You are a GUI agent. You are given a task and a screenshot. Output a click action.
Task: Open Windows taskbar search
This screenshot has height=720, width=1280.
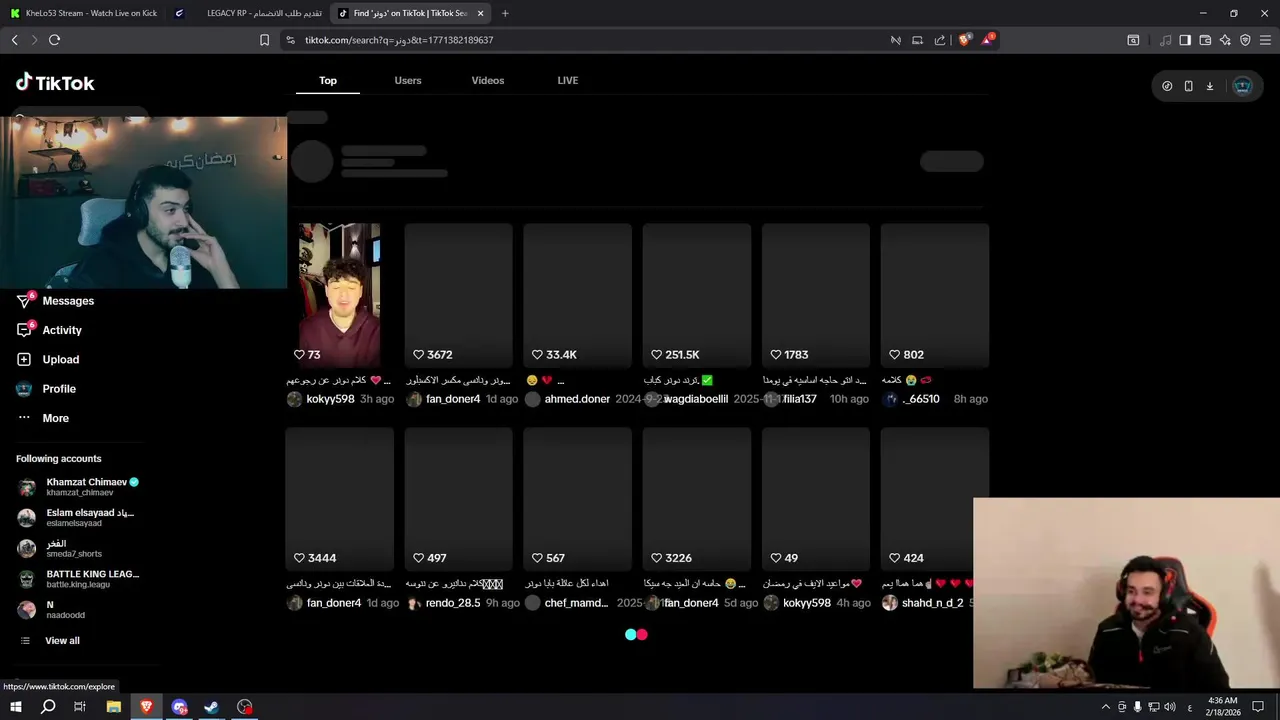48,707
